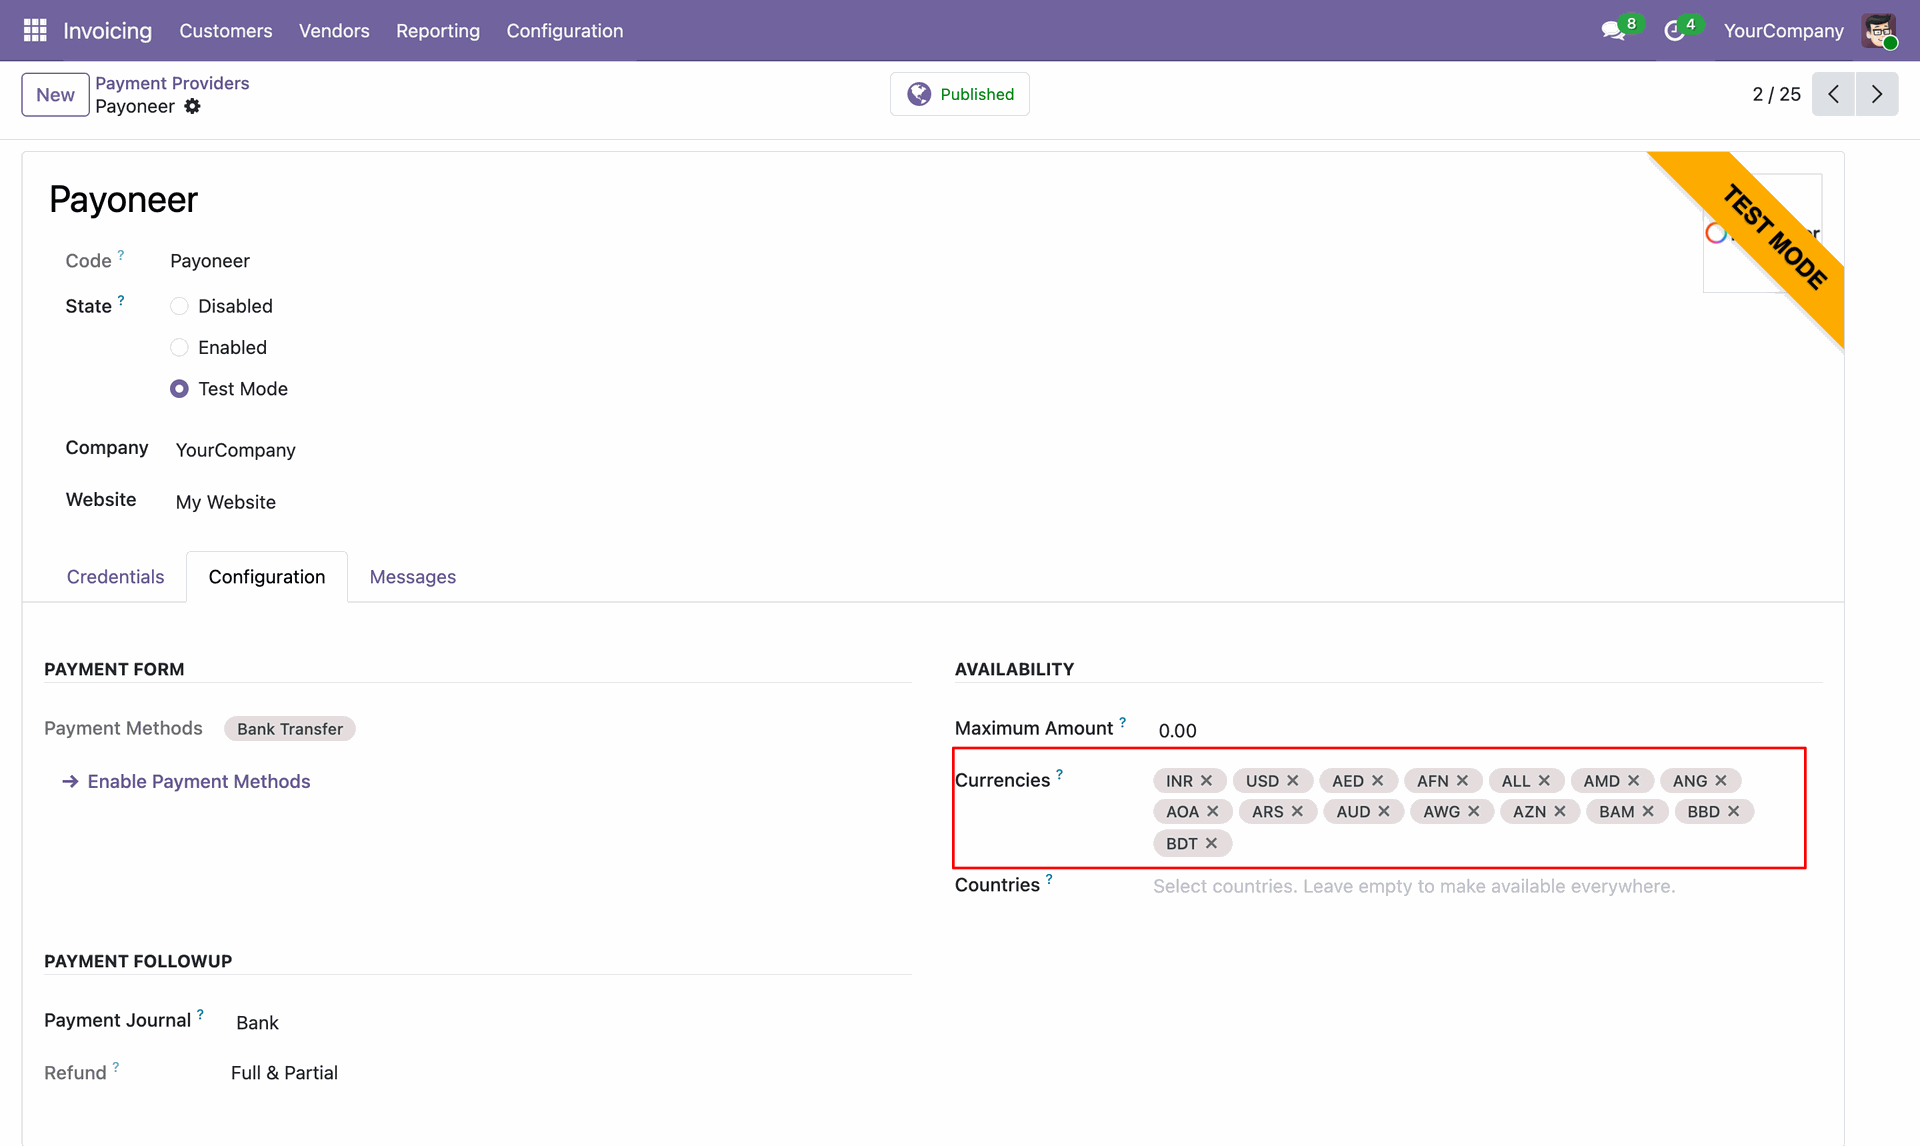Go to next record arrow
1920x1146 pixels.
pos(1877,94)
